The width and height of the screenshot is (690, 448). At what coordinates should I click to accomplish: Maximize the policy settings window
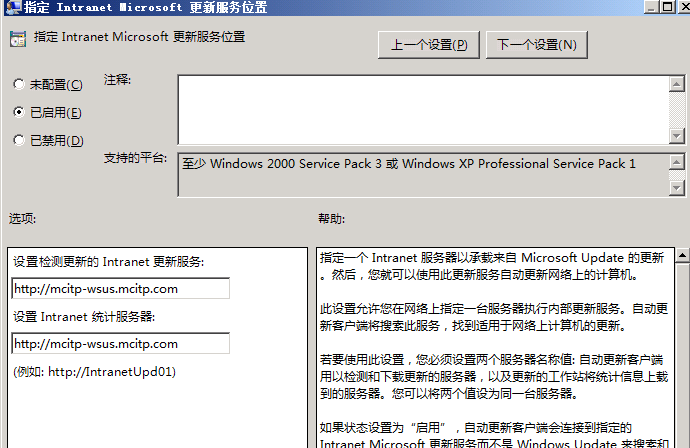[668, 6]
